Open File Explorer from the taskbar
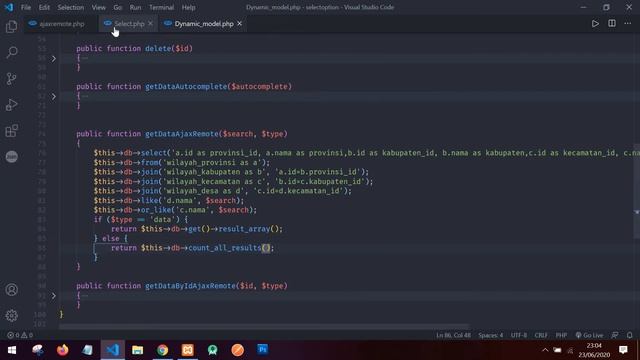Image resolution: width=640 pixels, height=360 pixels. pyautogui.click(x=138, y=350)
